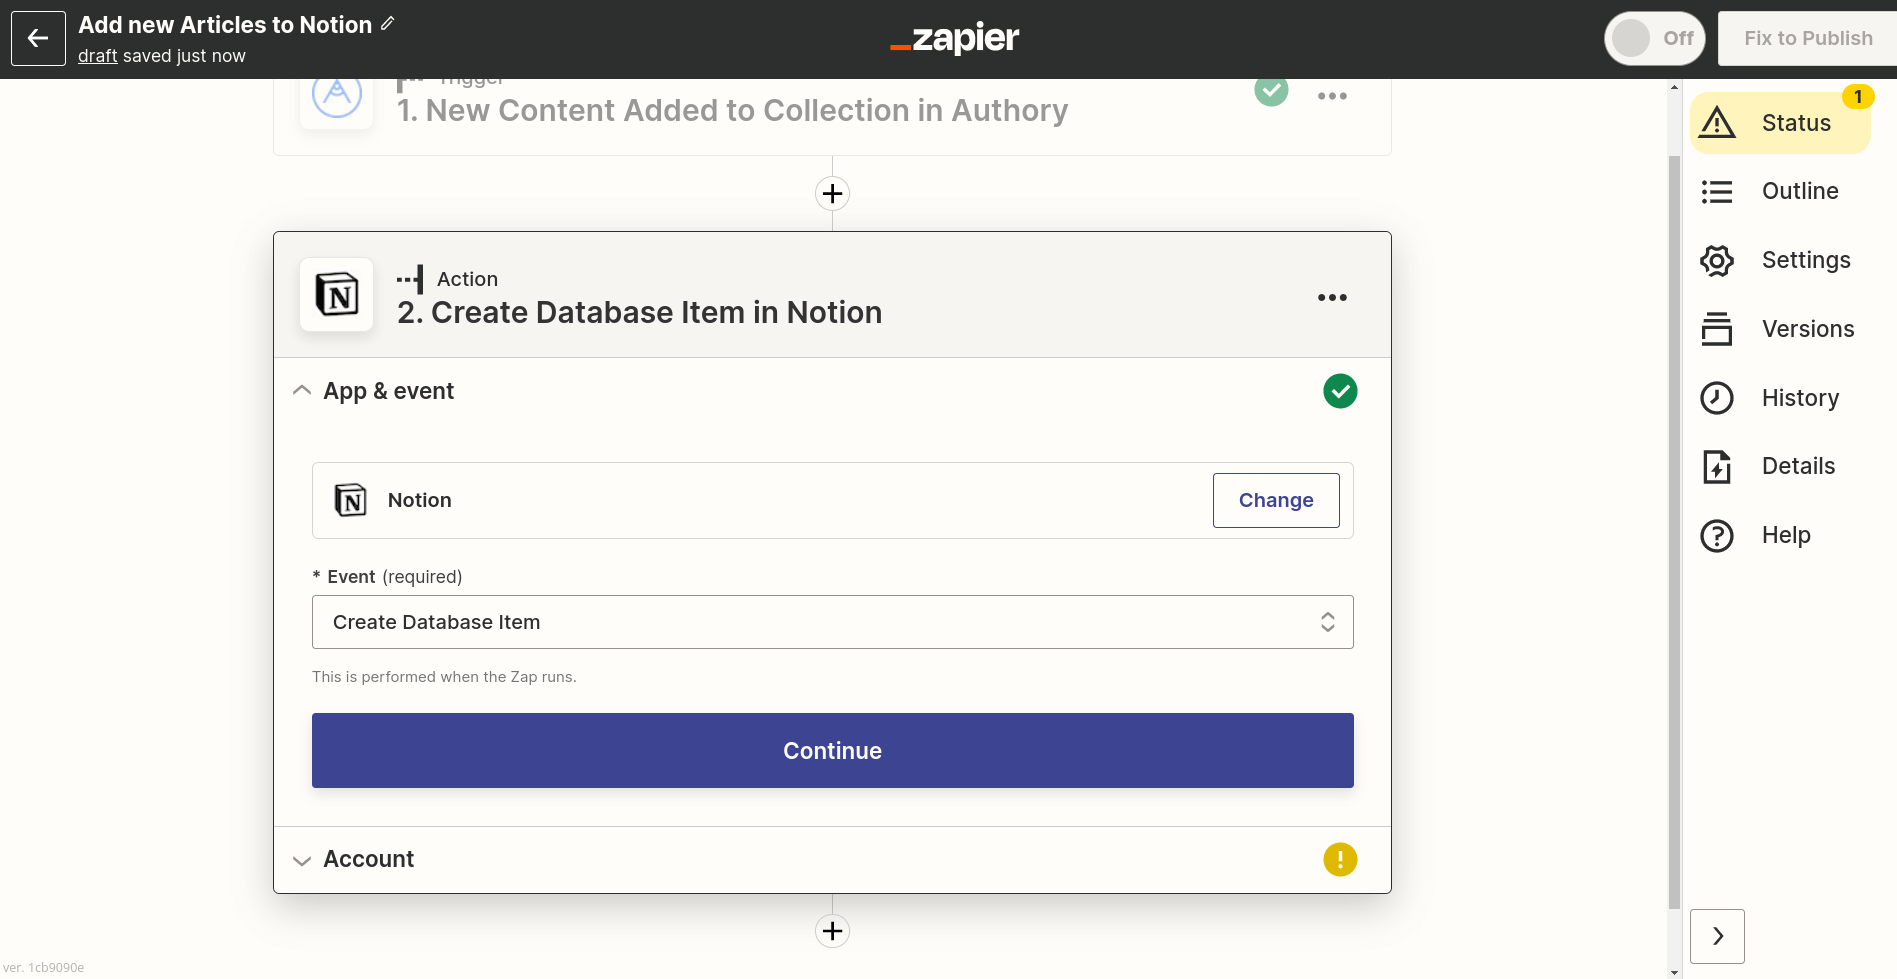Open options menu for Authory trigger step
This screenshot has height=979, width=1897.
(1332, 95)
